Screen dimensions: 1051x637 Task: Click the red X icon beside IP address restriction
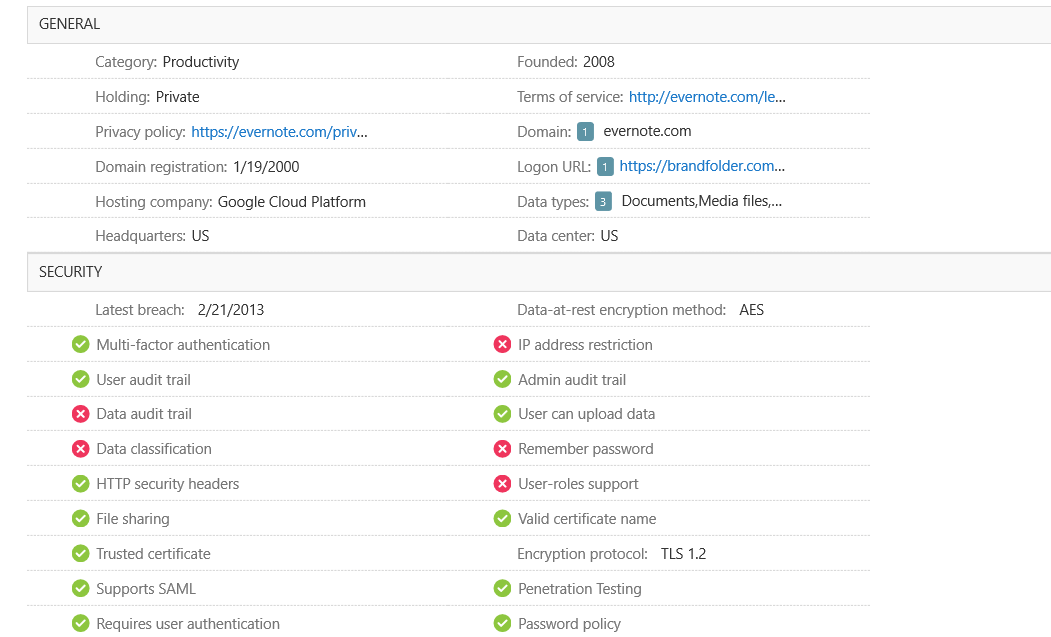[502, 345]
